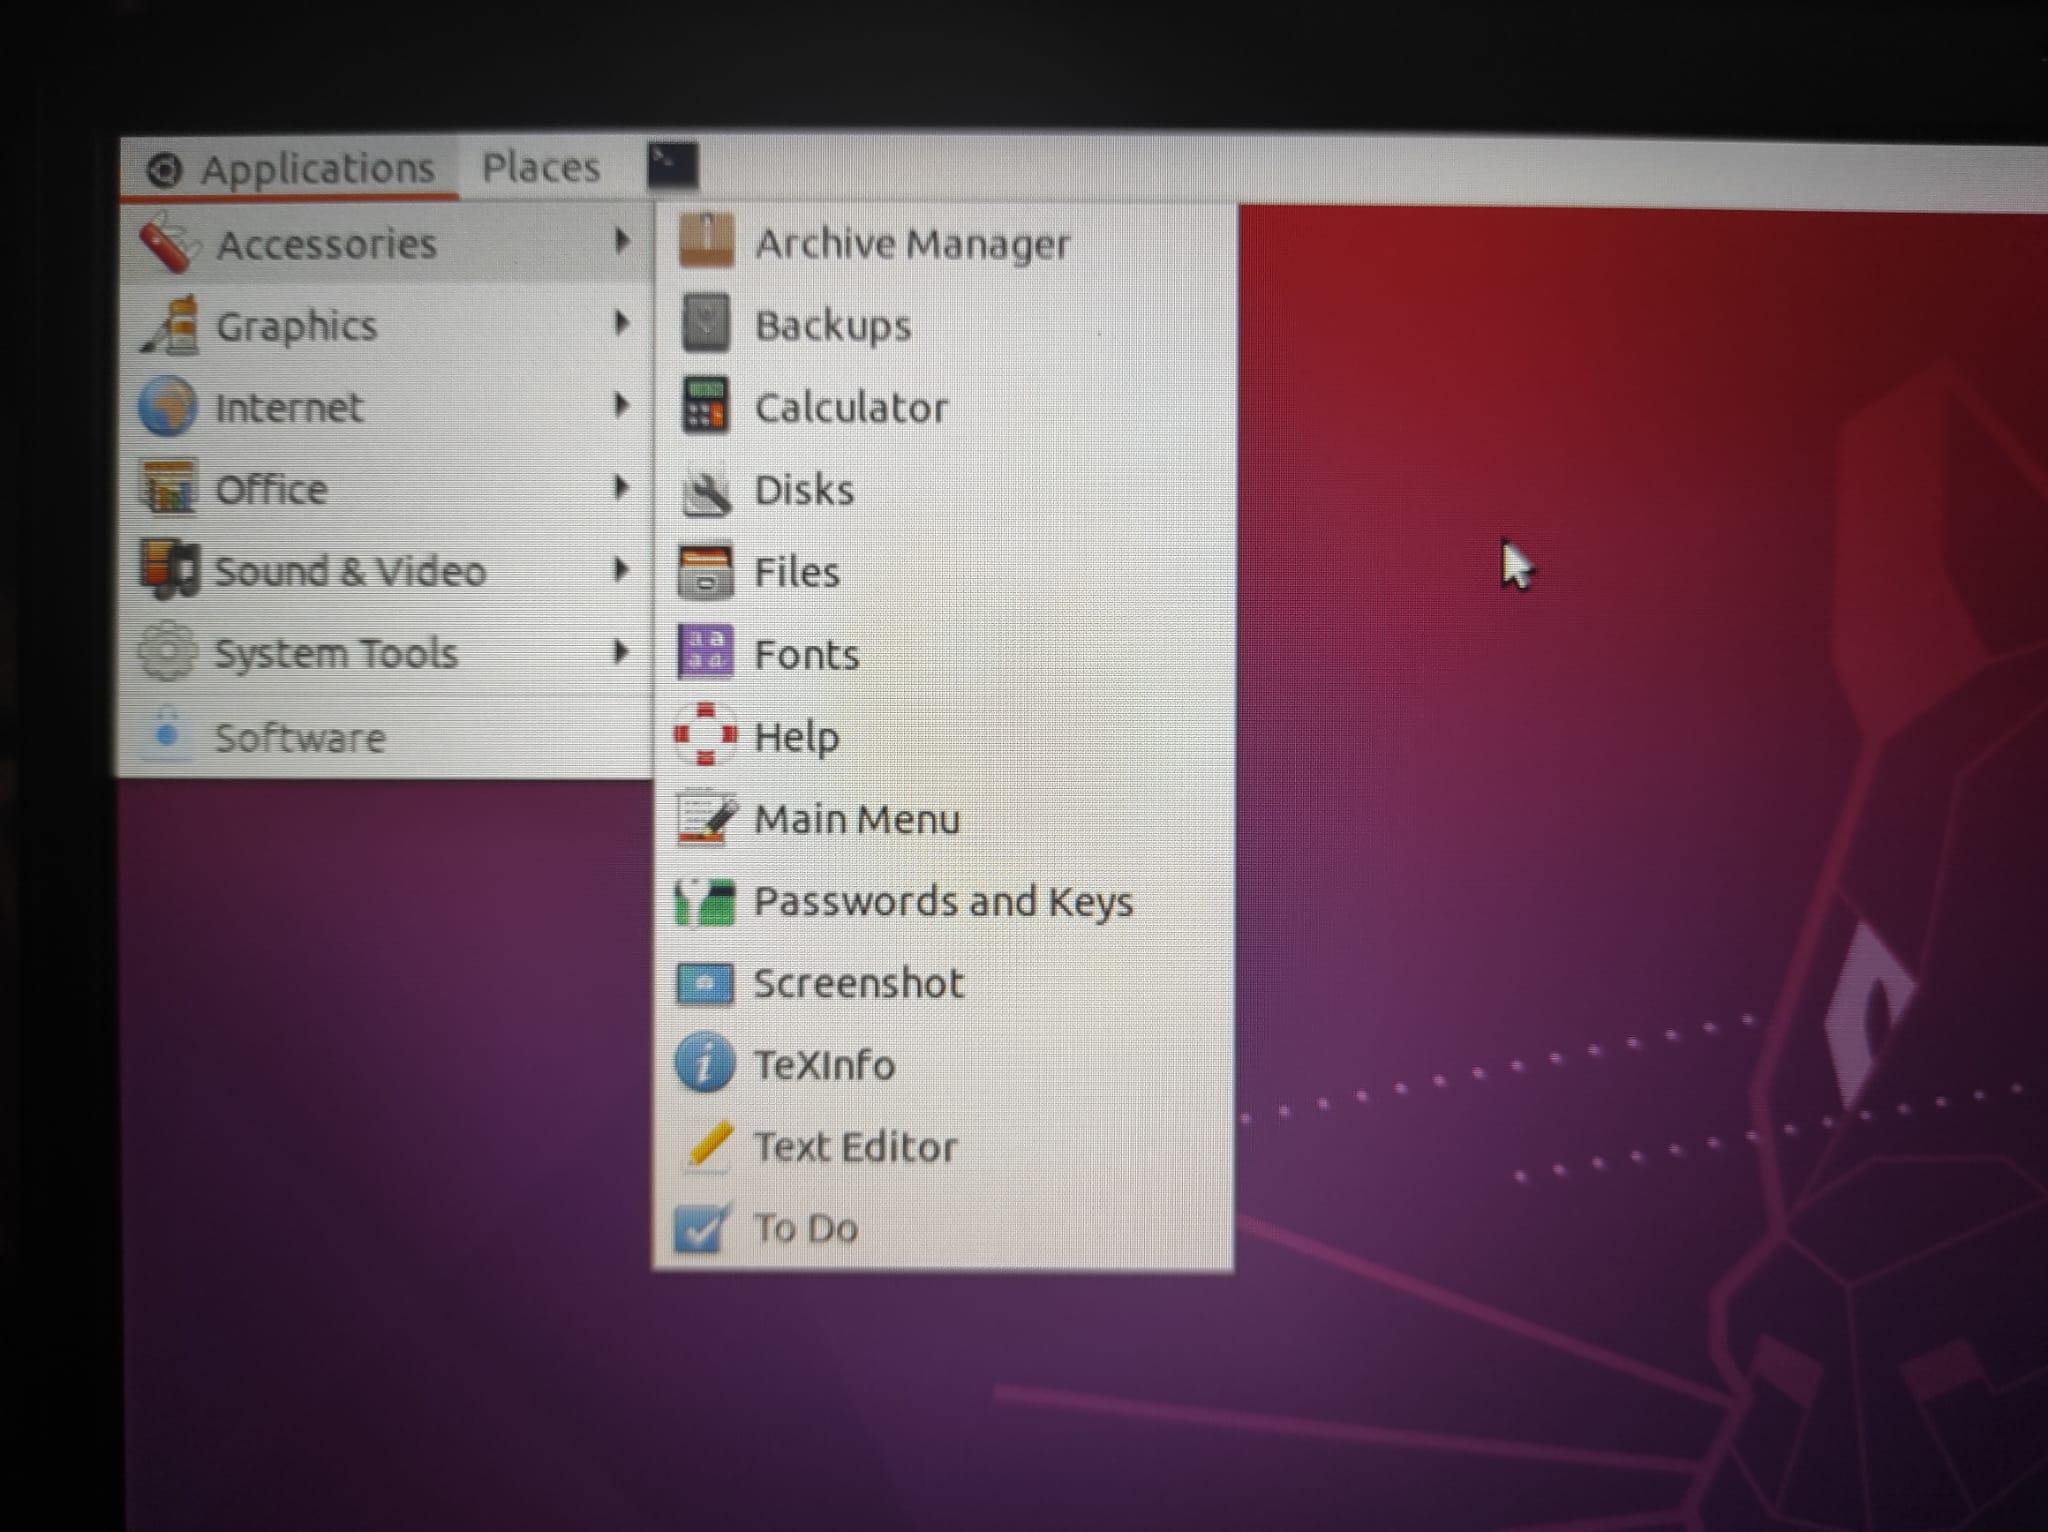Screen dimensions: 2048x1532
Task: Click the Calculator icon
Action: 705,406
